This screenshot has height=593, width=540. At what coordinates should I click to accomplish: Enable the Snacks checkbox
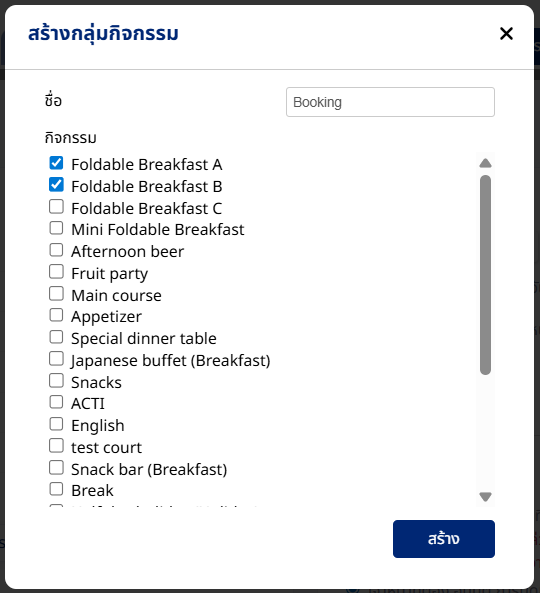point(56,380)
